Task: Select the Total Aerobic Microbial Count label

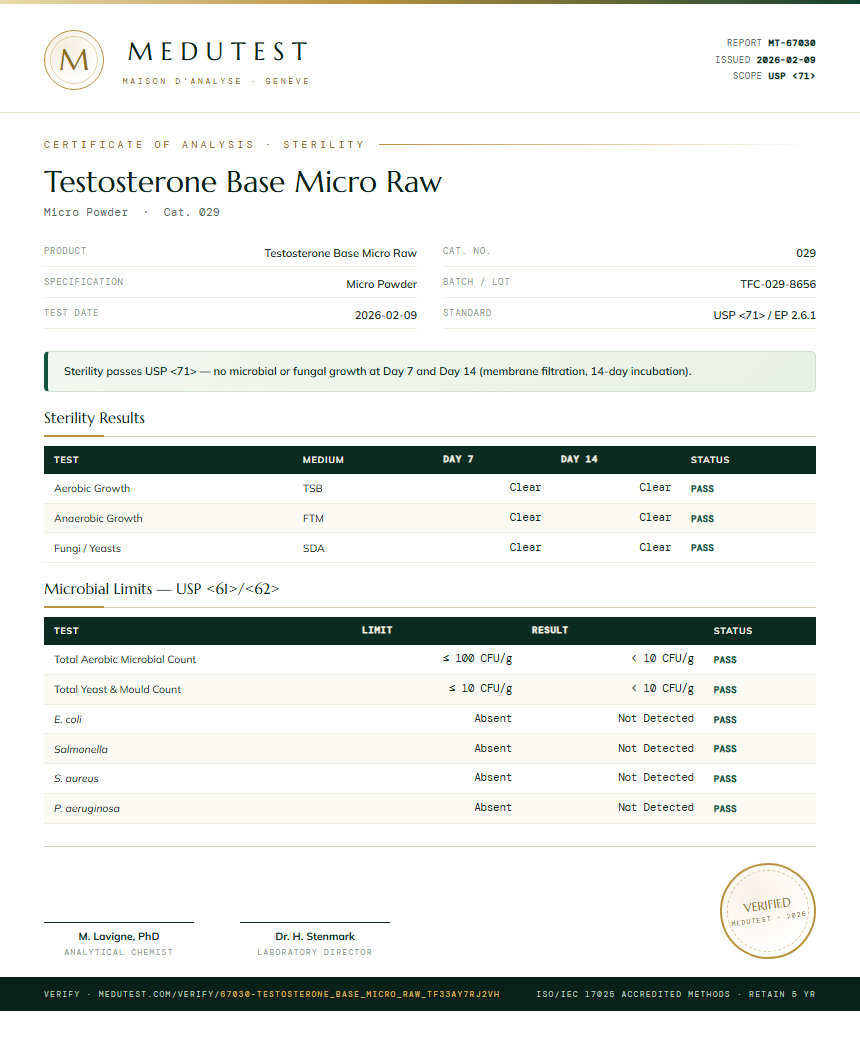Action: [x=125, y=659]
